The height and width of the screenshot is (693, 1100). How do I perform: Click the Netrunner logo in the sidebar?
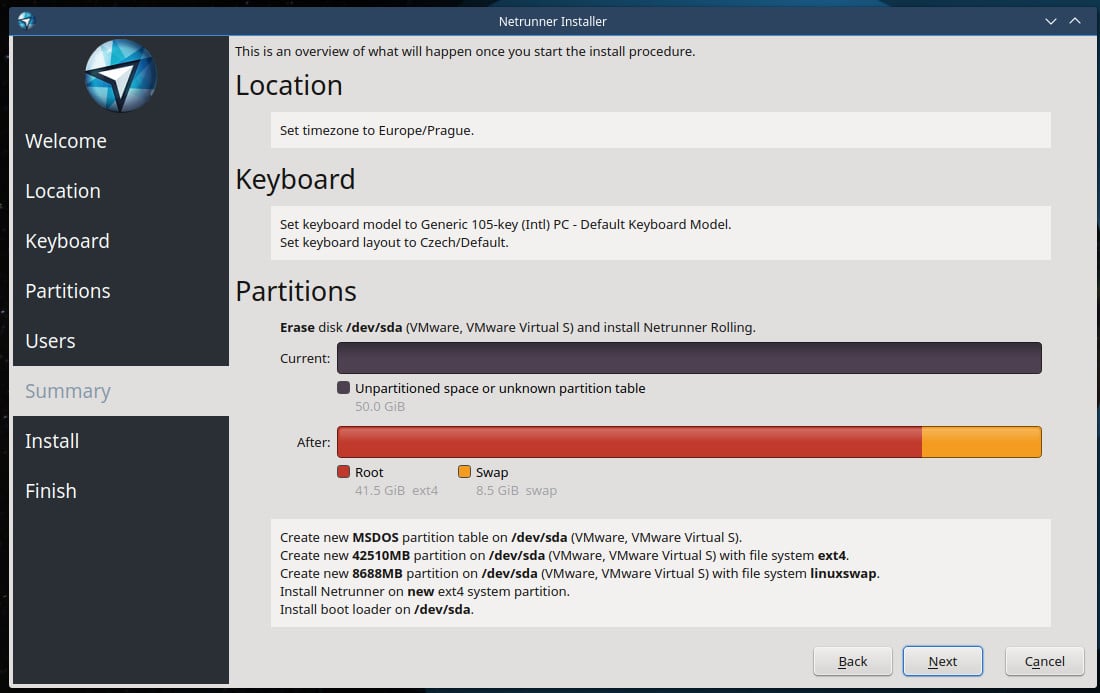(x=121, y=76)
